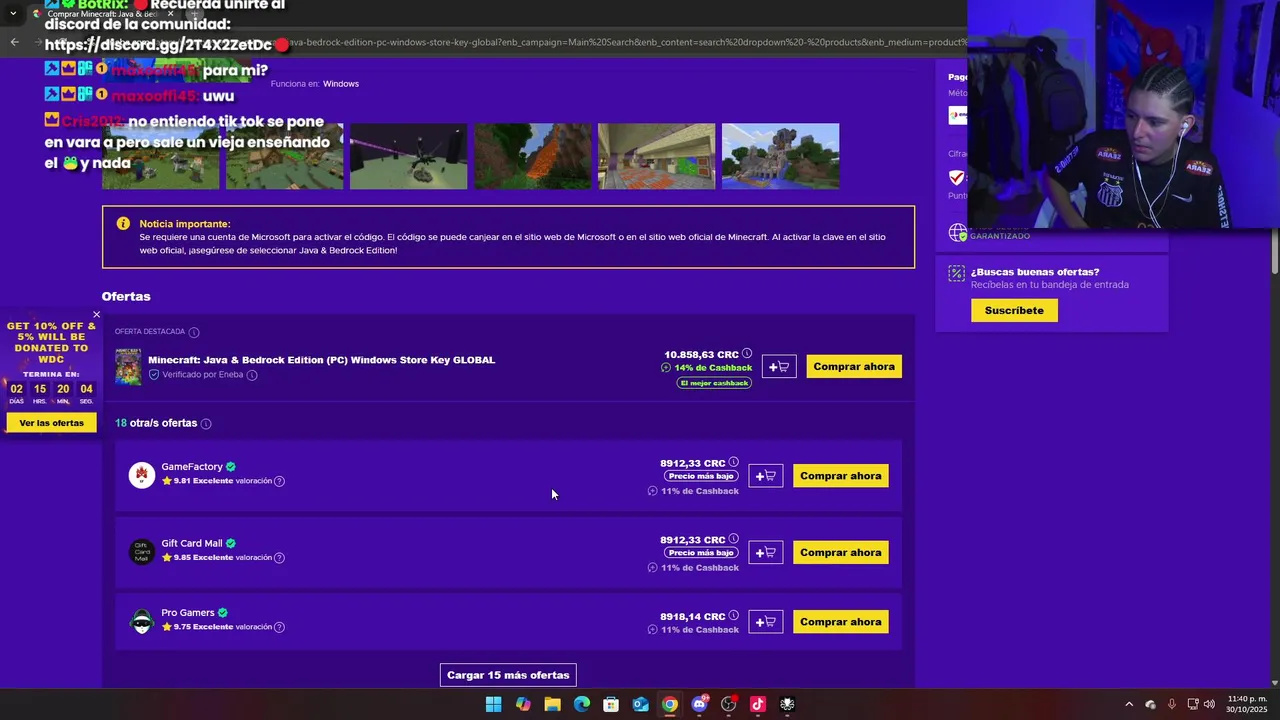The height and width of the screenshot is (720, 1280).
Task: Click info icon next to Oferta Destacada
Action: click(x=194, y=332)
